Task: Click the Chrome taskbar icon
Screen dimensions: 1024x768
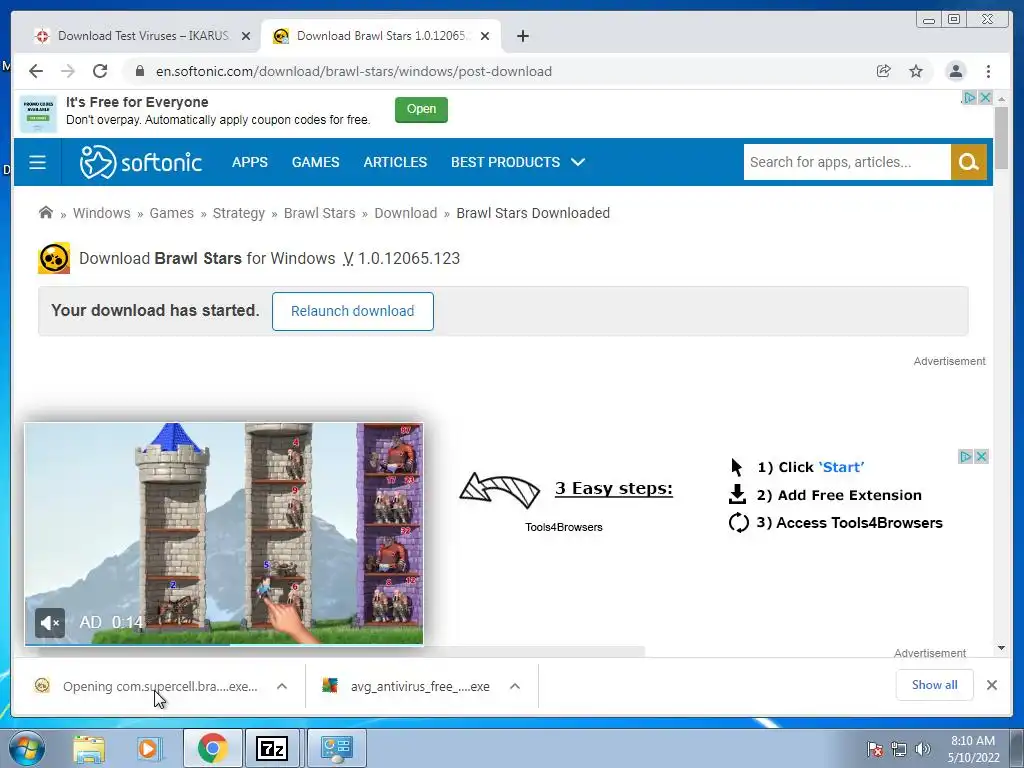Action: point(212,748)
